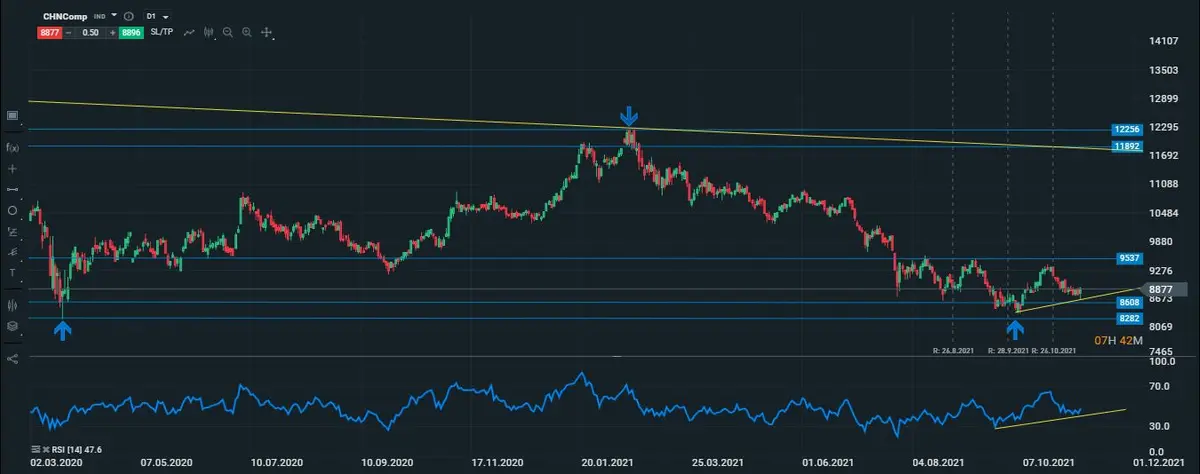Open the layers icon in left sidebar
1200x474 pixels.
point(12,326)
